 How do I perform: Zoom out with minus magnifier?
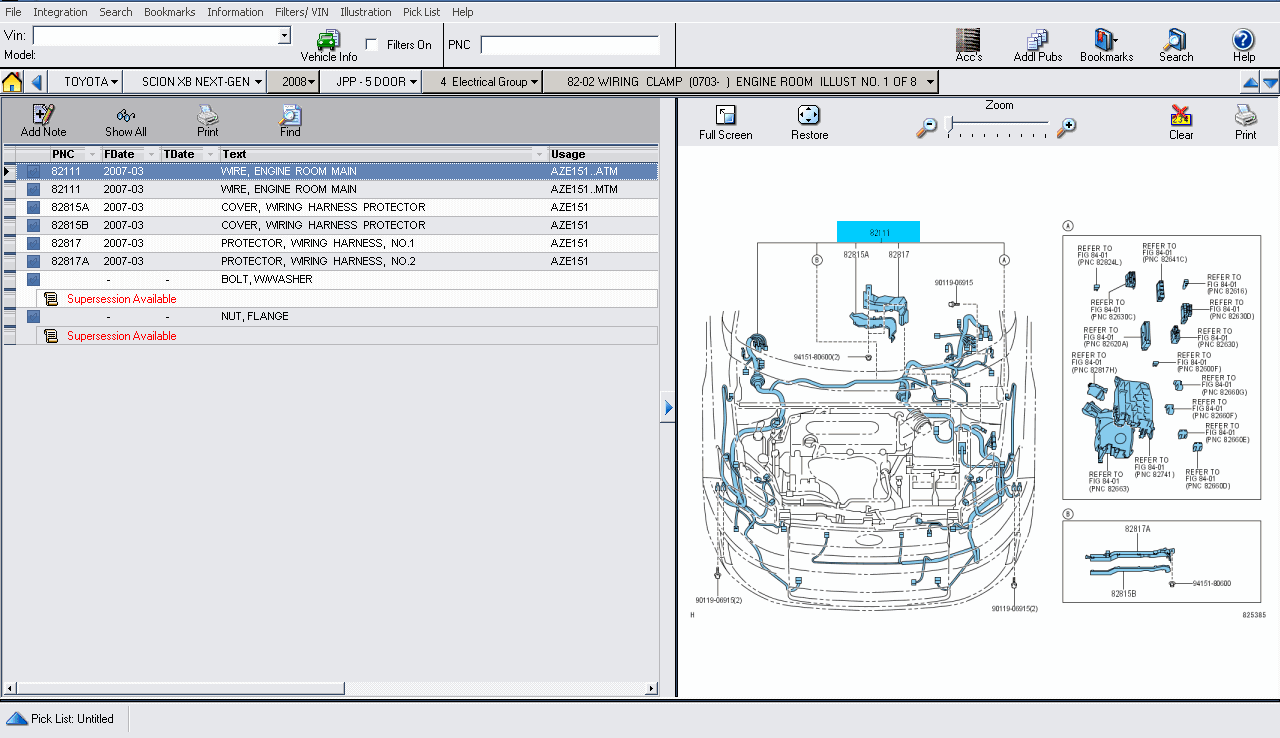[927, 127]
